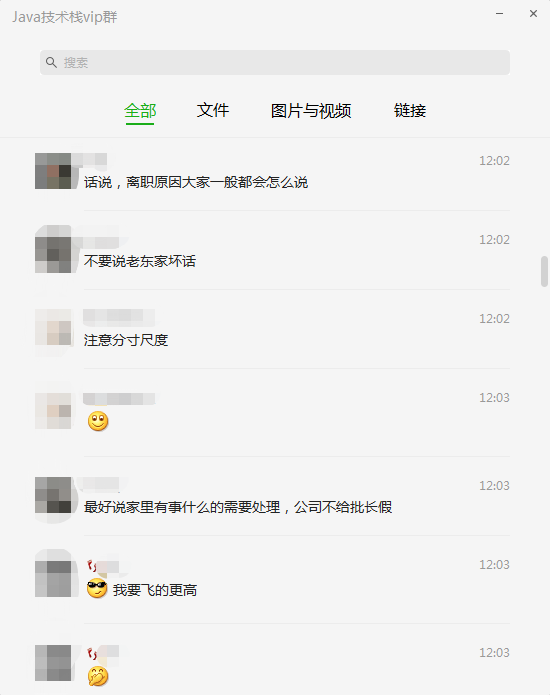
Task: Switch to the 链接 tab
Action: (410, 111)
